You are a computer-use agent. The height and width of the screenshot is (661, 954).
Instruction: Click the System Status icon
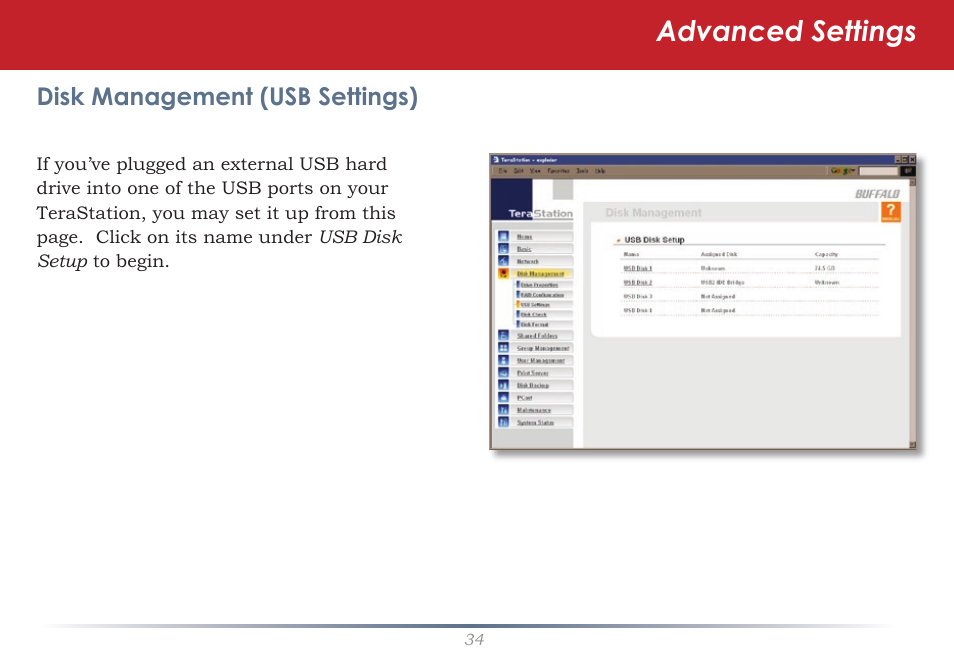coord(503,422)
